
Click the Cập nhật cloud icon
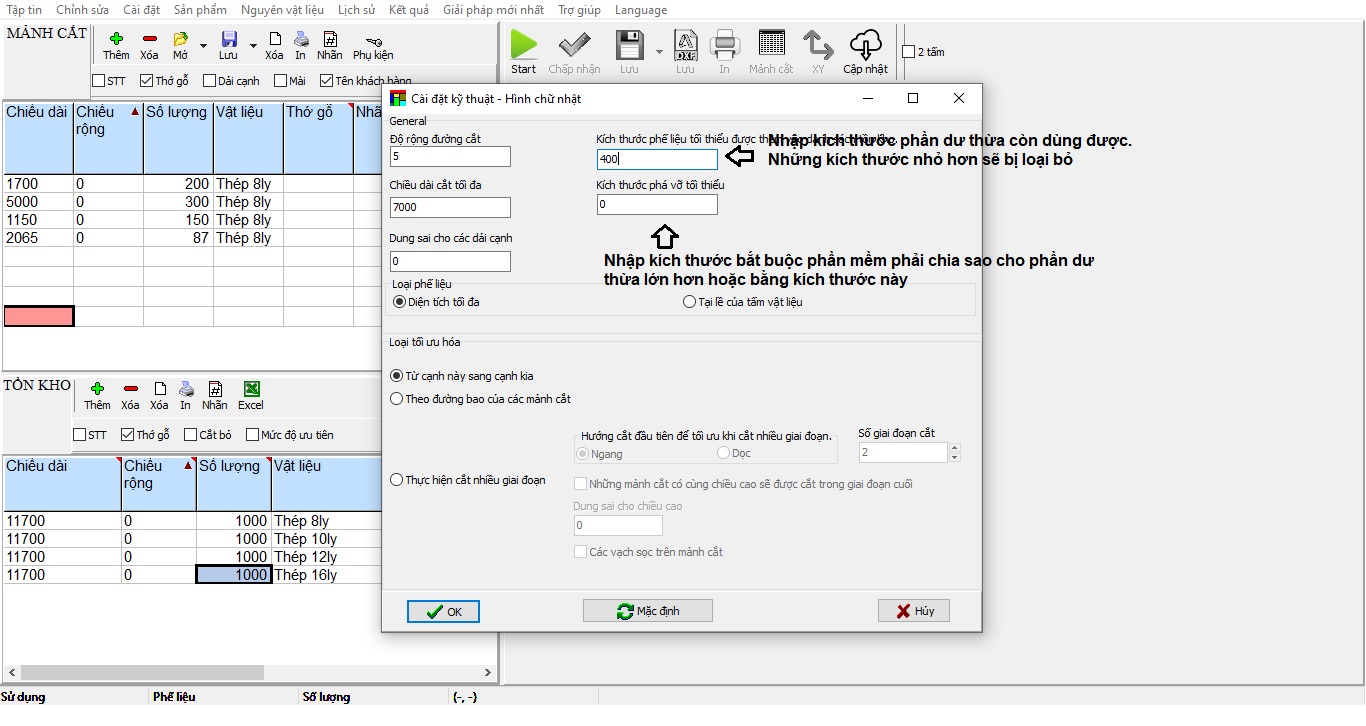click(865, 45)
